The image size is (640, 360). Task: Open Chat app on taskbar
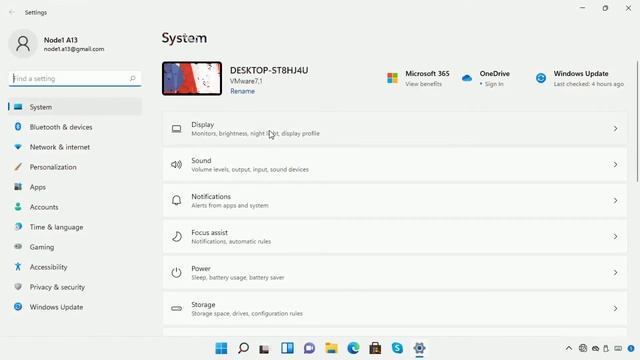point(309,348)
